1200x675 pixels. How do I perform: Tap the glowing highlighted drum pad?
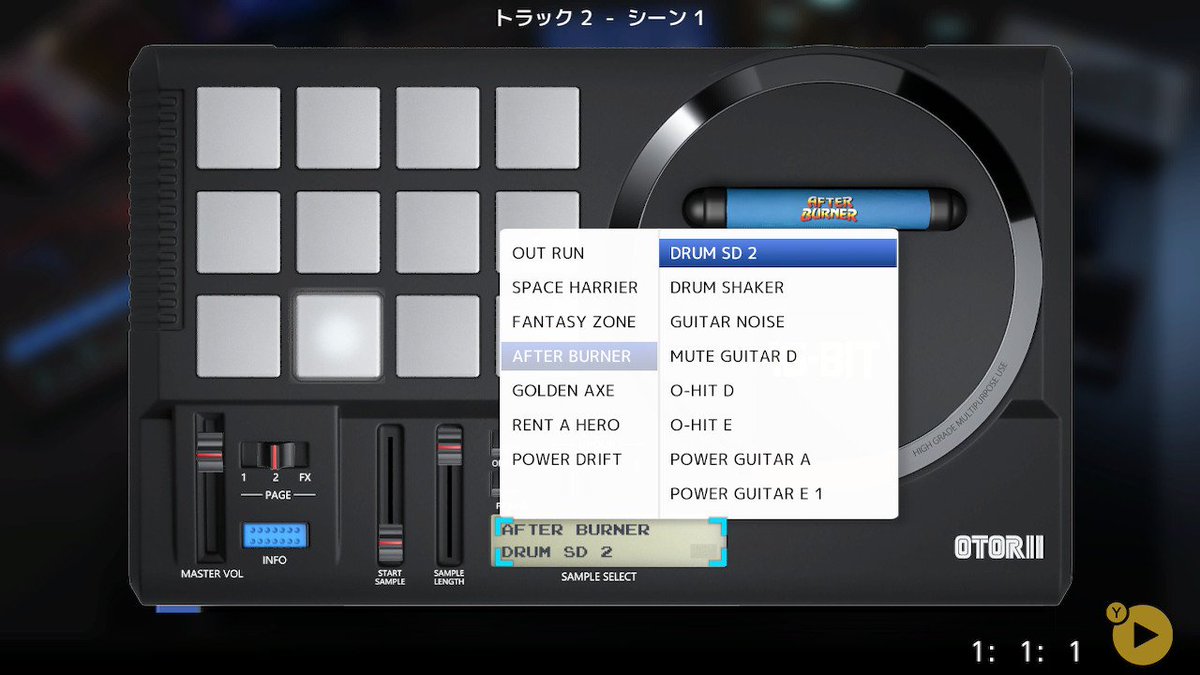[338, 336]
